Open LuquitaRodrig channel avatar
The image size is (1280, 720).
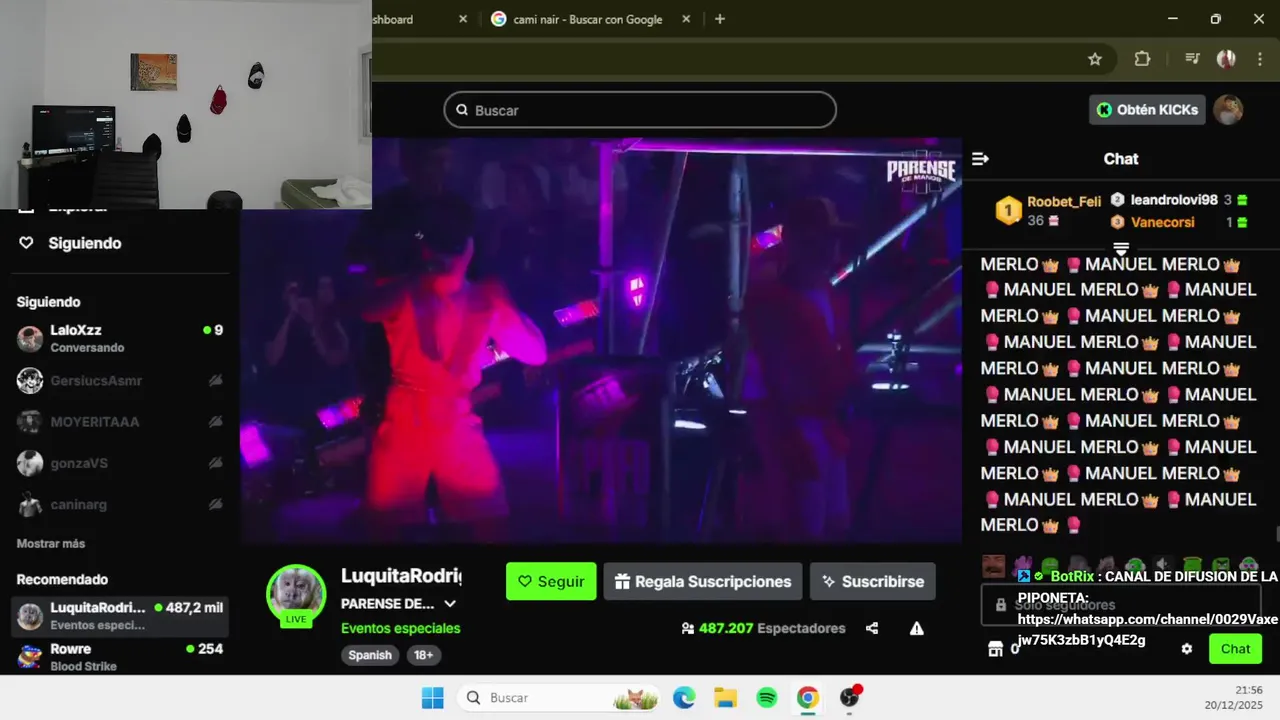(x=296, y=593)
